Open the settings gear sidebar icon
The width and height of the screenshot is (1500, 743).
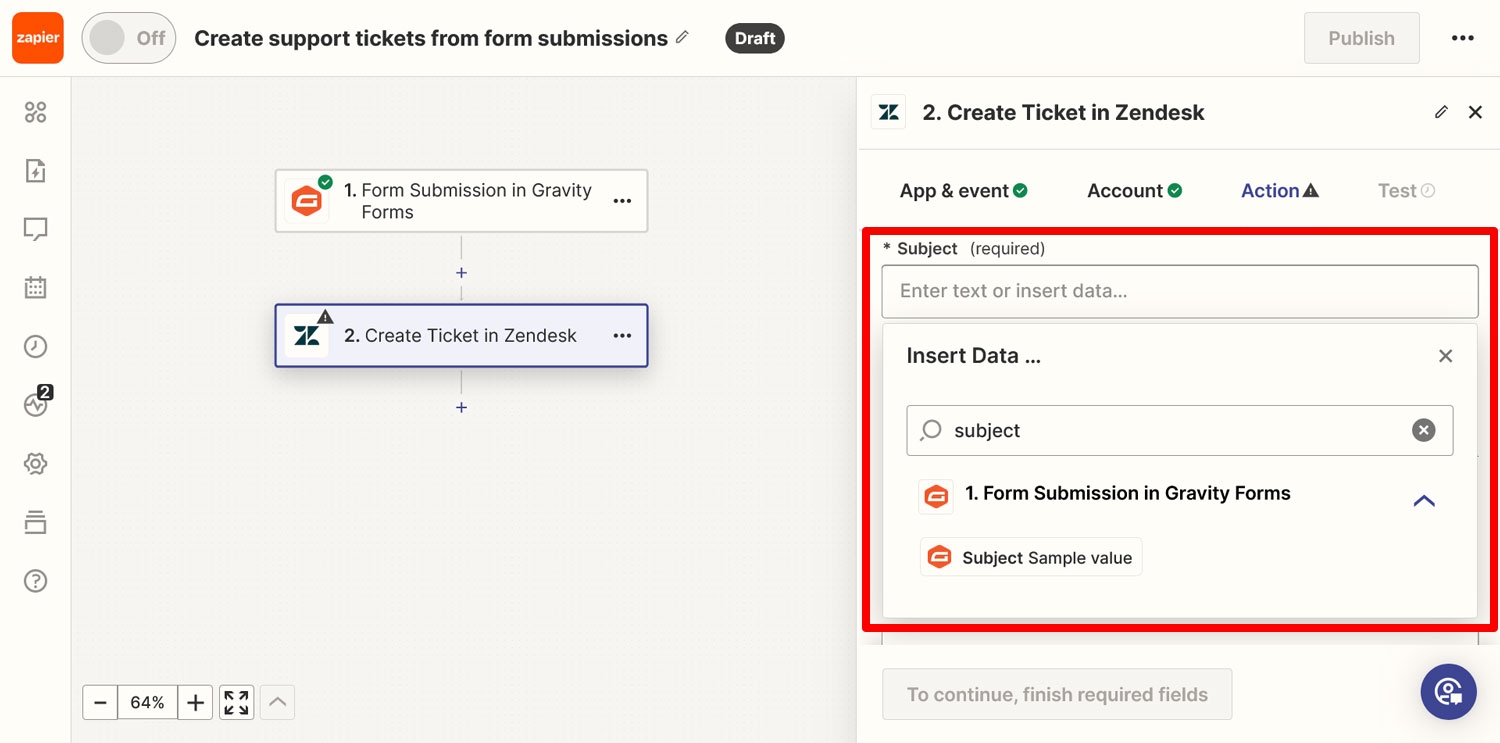click(x=35, y=464)
